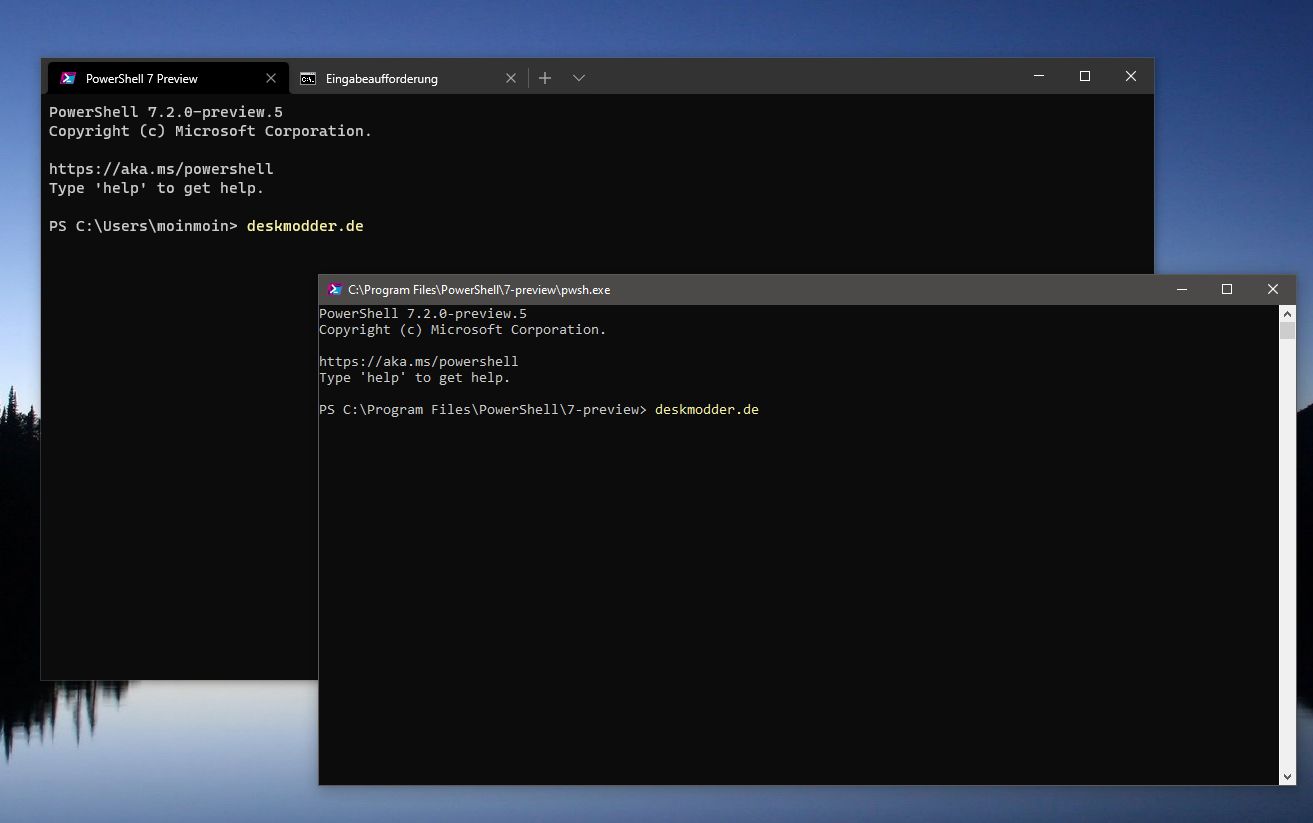Click scrollbar down arrow in pwsh.exe window

click(1287, 777)
